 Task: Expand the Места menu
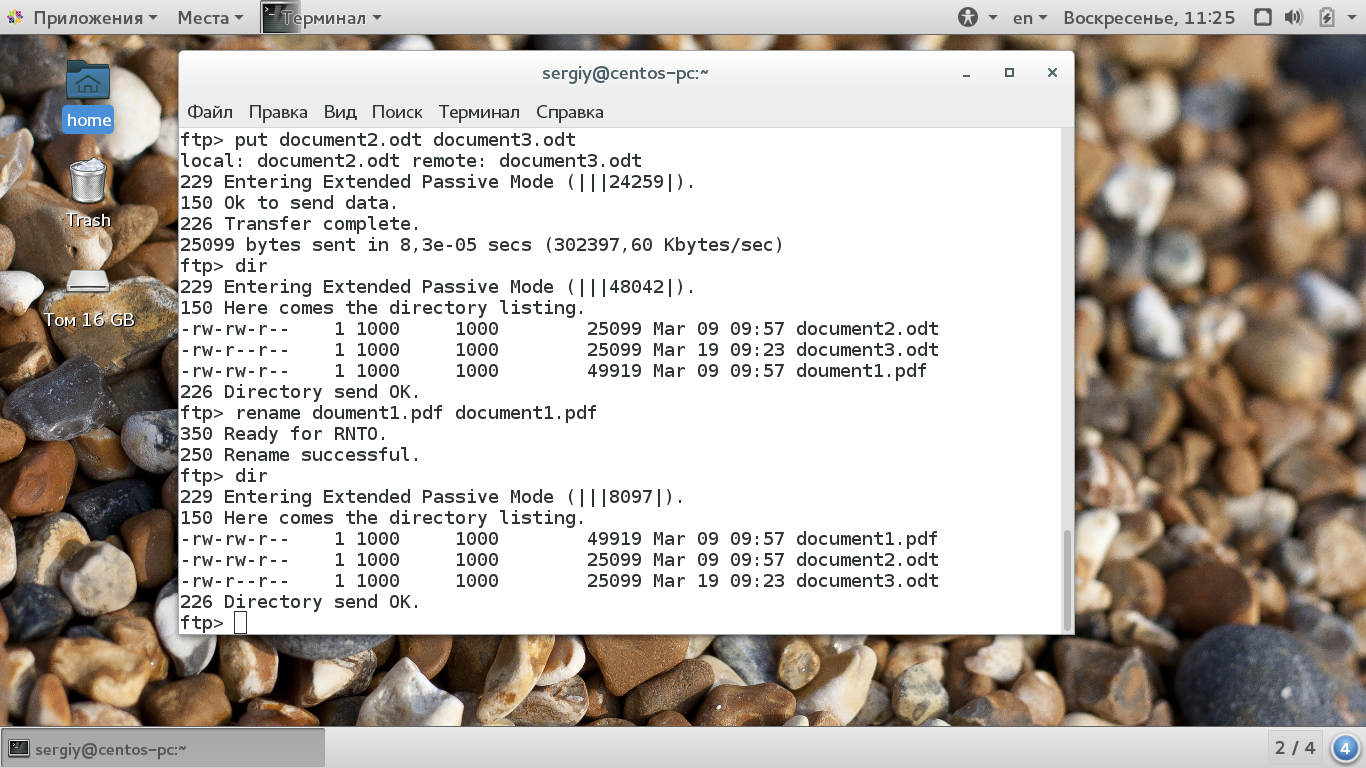[210, 17]
